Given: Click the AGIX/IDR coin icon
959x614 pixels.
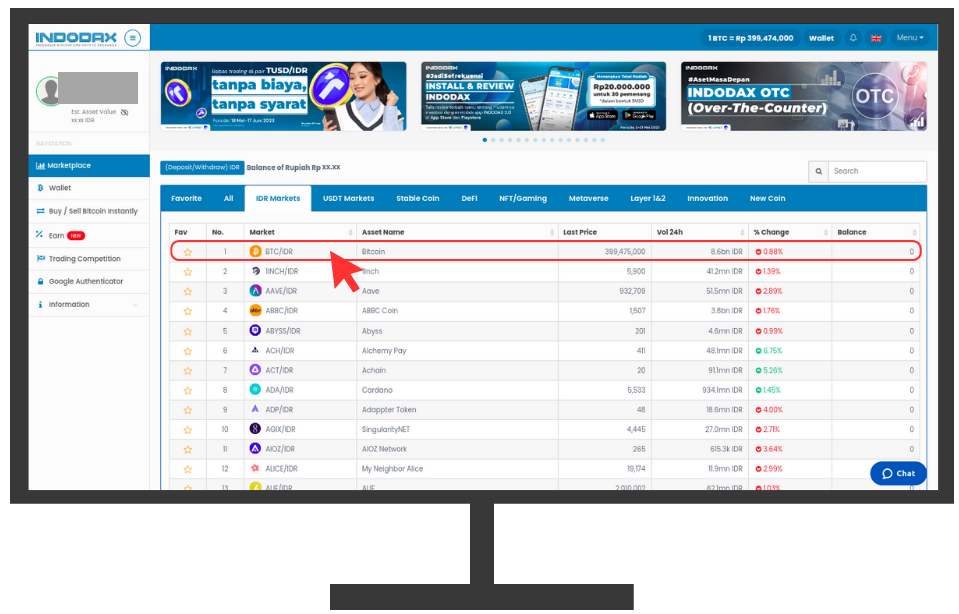Looking at the screenshot, I should point(256,429).
